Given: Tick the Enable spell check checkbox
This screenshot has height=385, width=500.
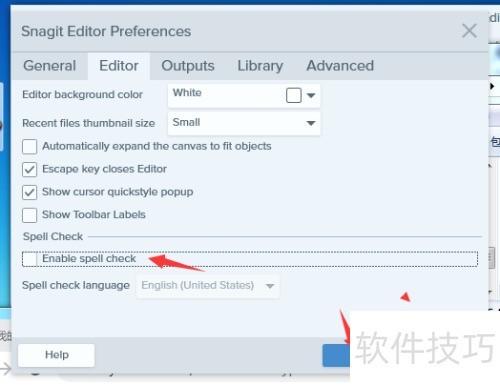Looking at the screenshot, I should click(29, 259).
